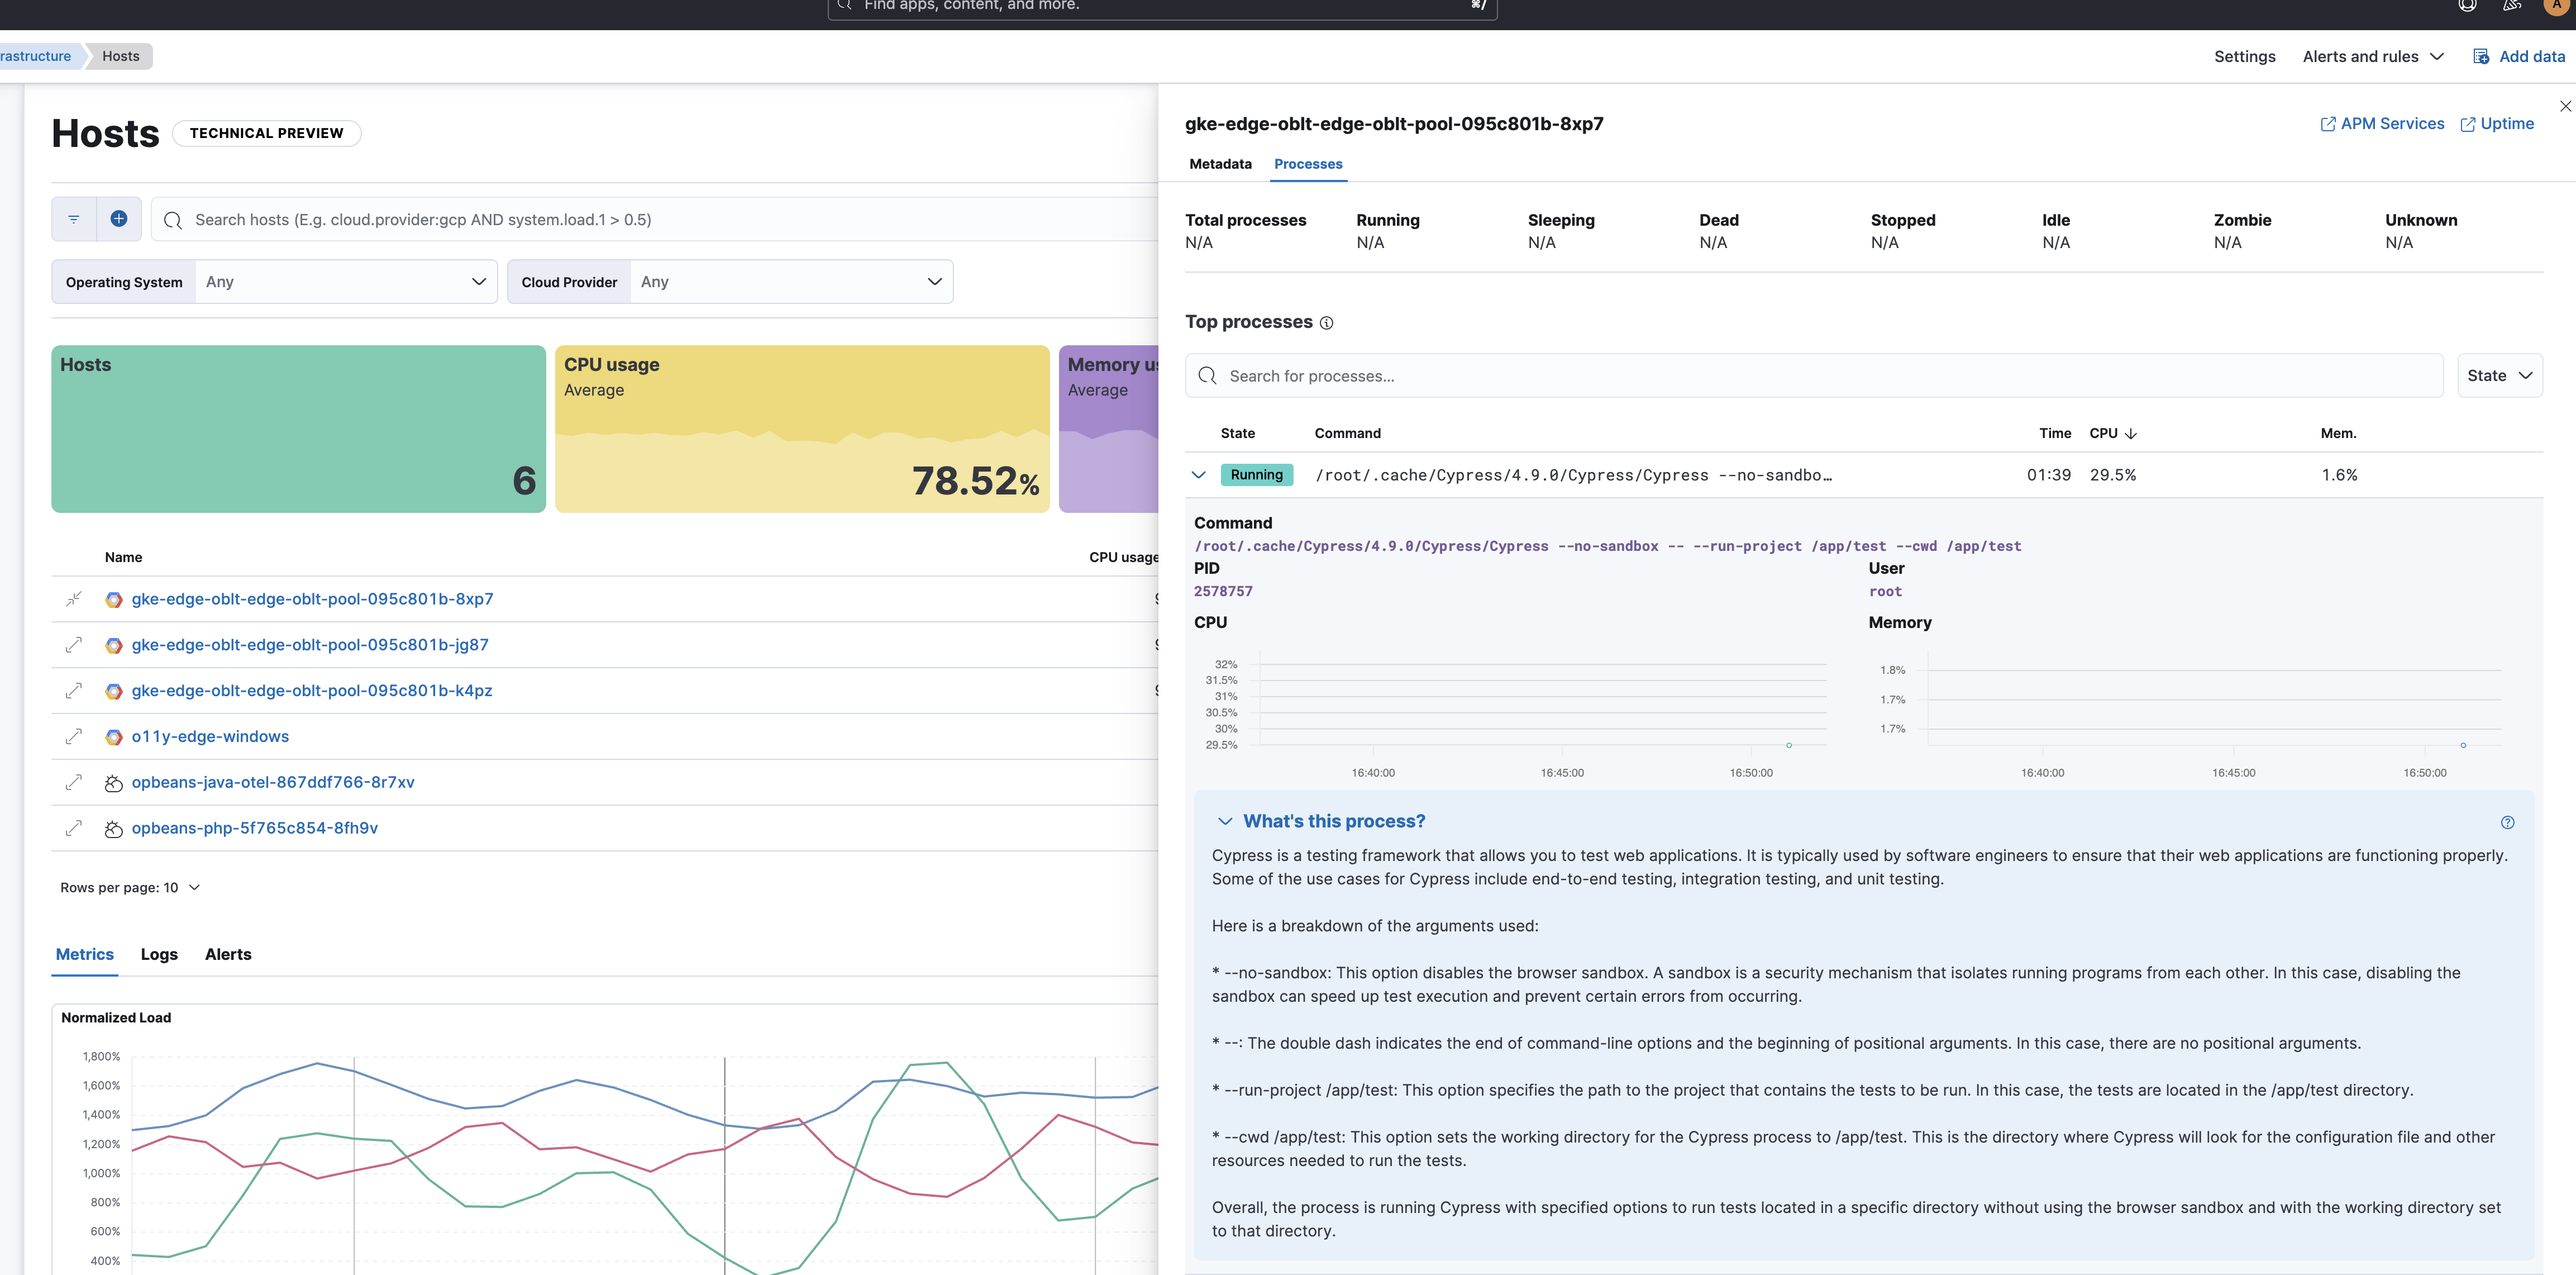The width and height of the screenshot is (2576, 1275).
Task: Click the PID value 2578757
Action: coord(1223,591)
